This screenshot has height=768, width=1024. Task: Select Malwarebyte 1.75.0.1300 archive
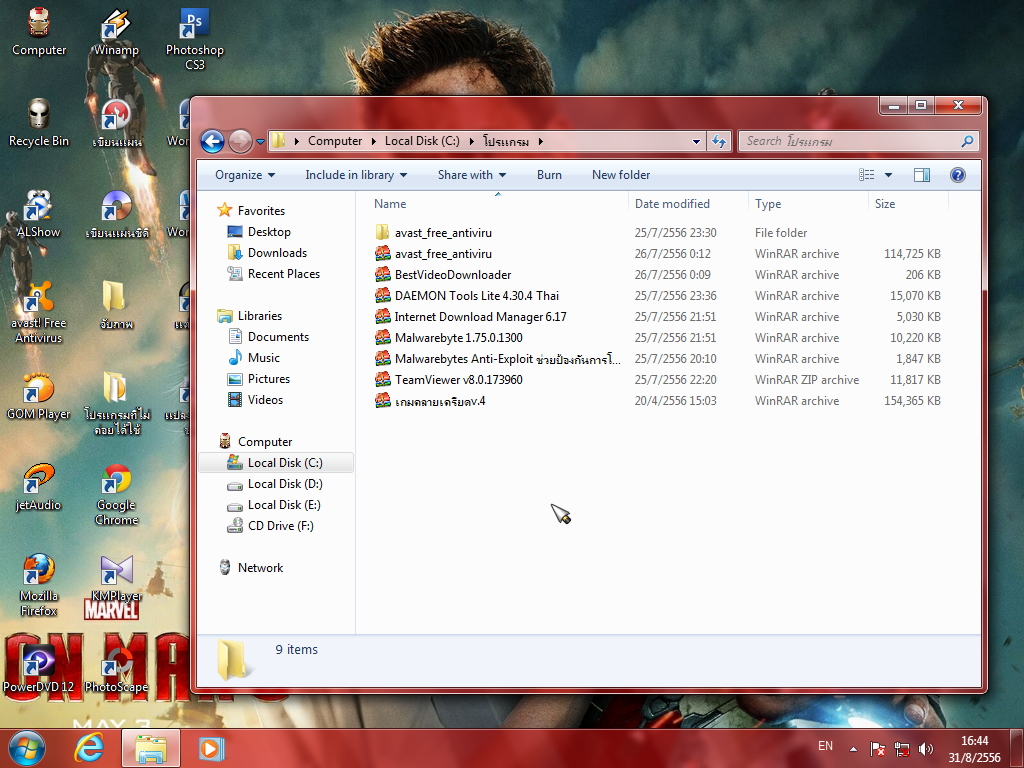coord(458,338)
